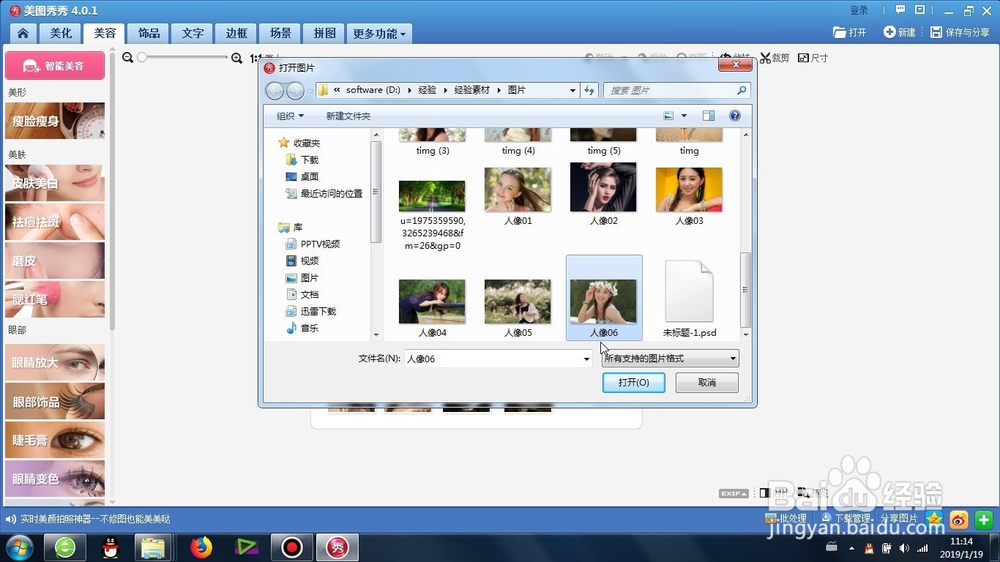Launch Firefox from the taskbar
The height and width of the screenshot is (562, 1000).
tap(201, 547)
